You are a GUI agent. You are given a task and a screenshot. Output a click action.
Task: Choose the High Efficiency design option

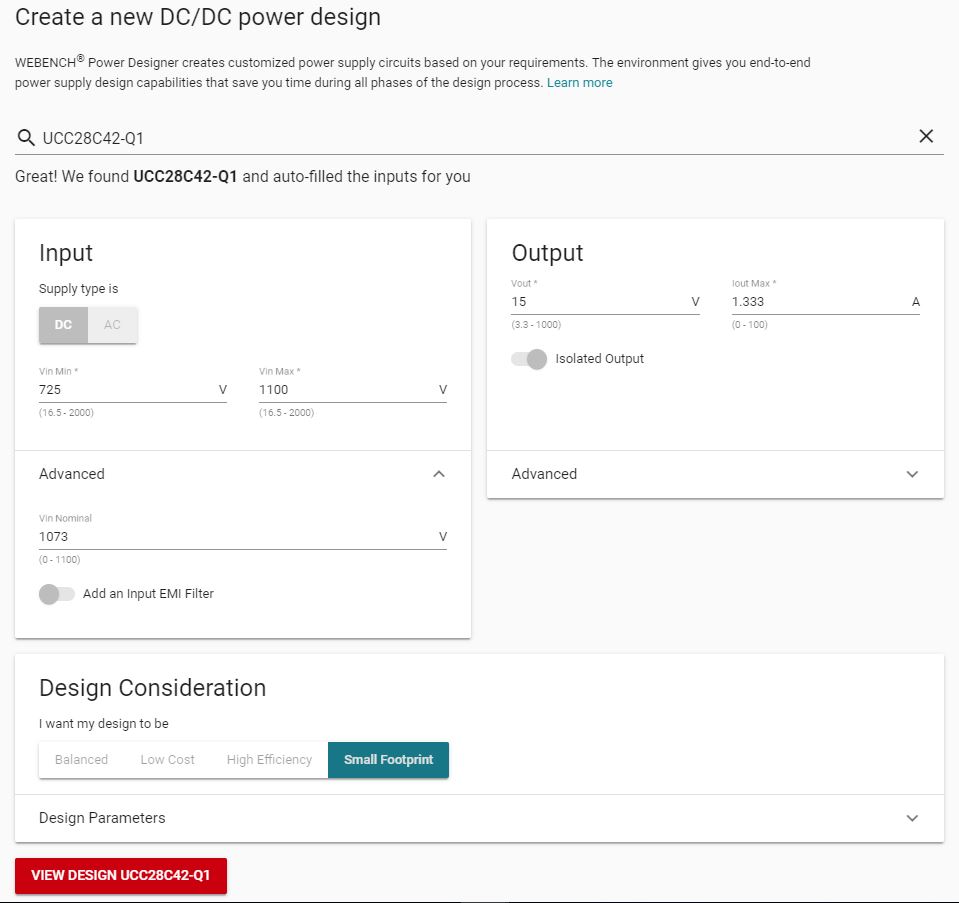coord(269,760)
